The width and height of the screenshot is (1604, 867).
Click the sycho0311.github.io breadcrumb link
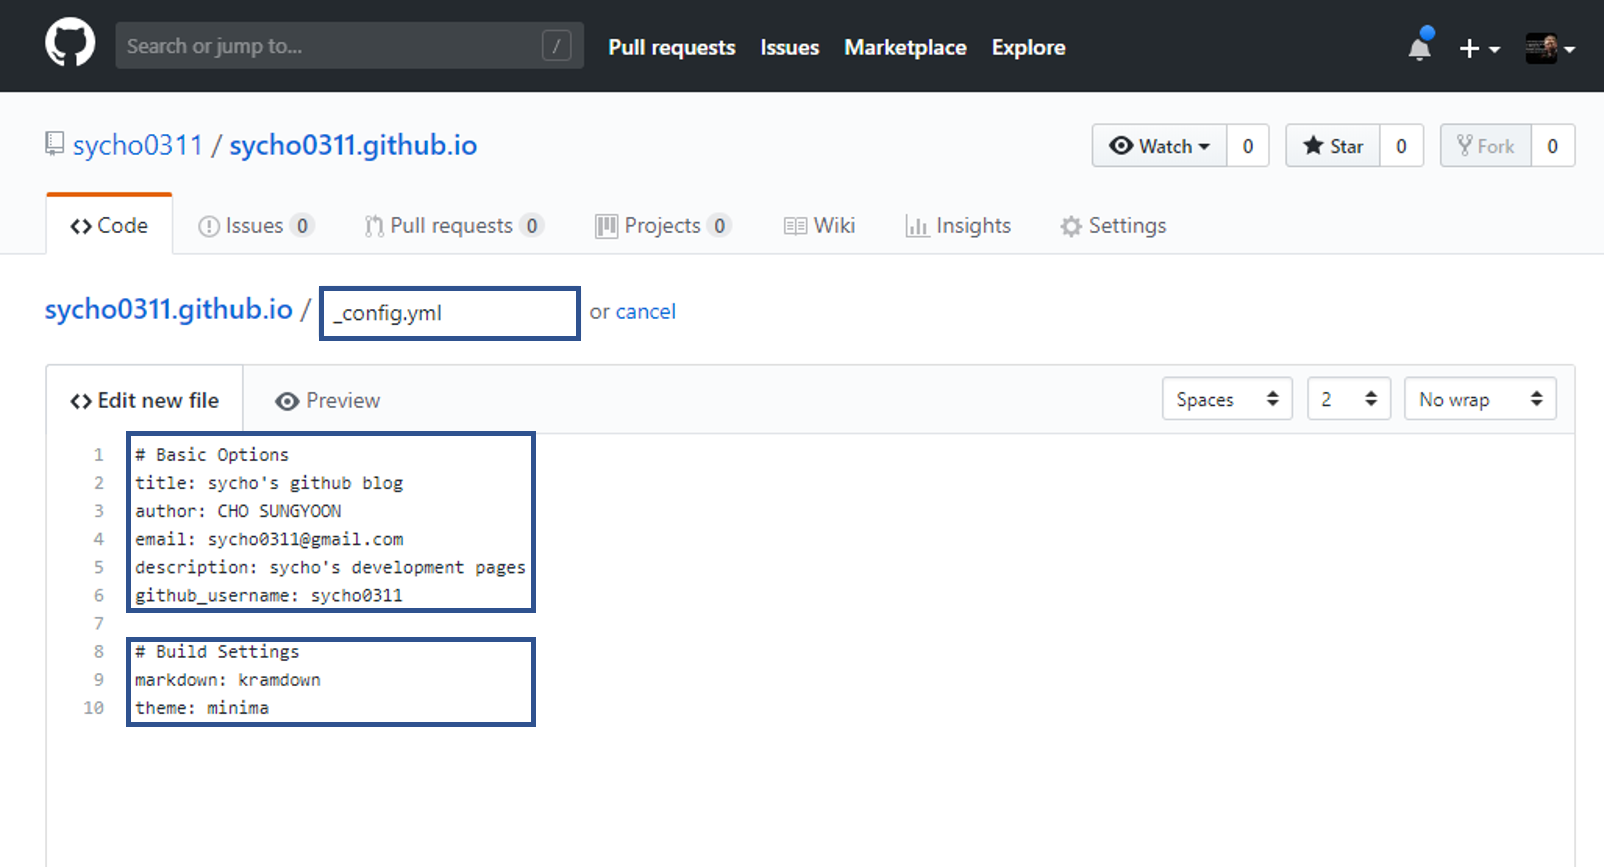coord(168,309)
